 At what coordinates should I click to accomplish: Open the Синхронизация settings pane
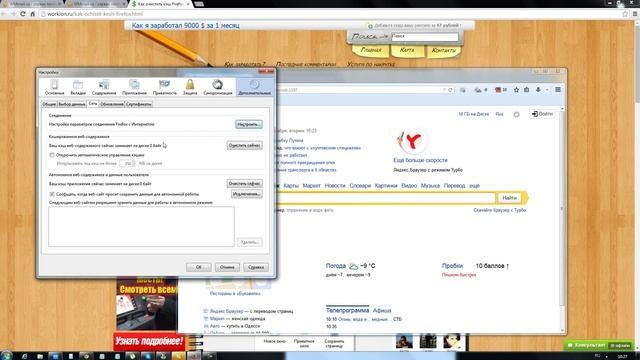coord(218,87)
